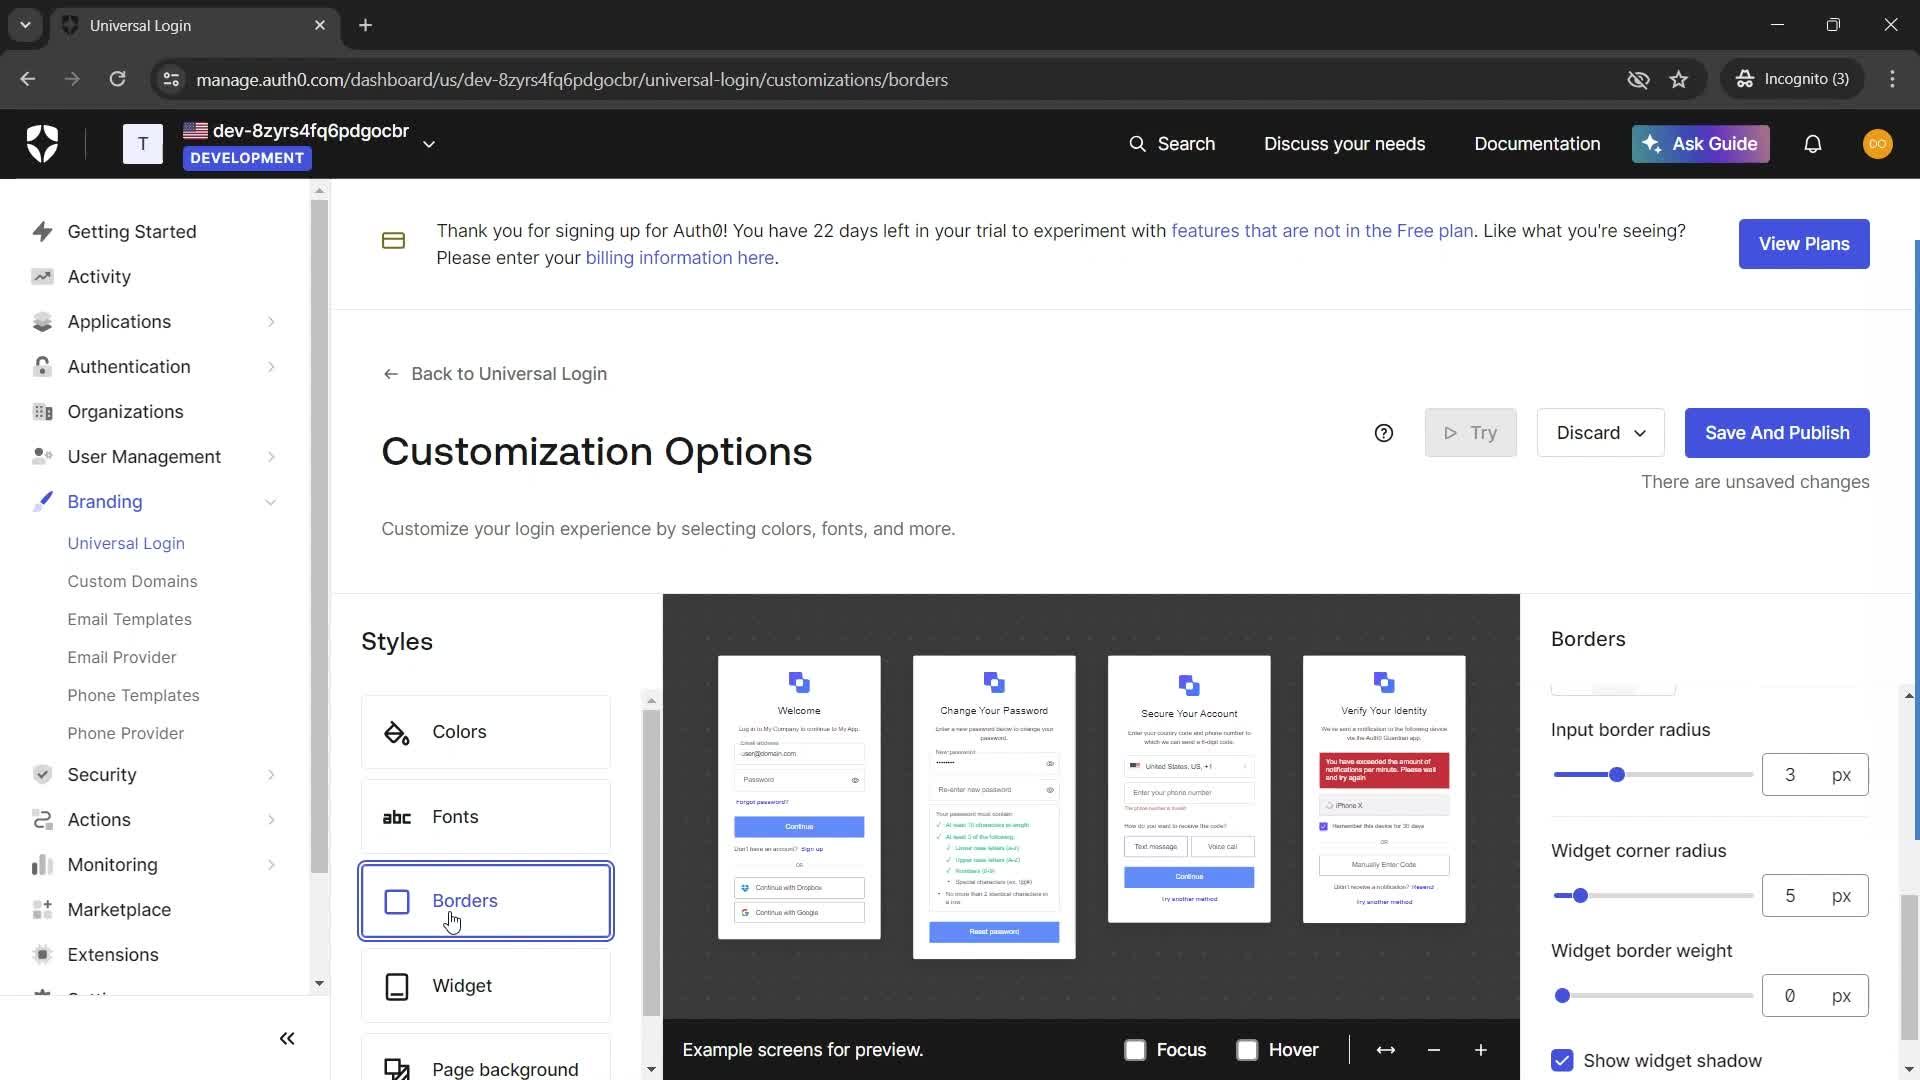
Task: Click the billing card icon in banner
Action: click(393, 241)
